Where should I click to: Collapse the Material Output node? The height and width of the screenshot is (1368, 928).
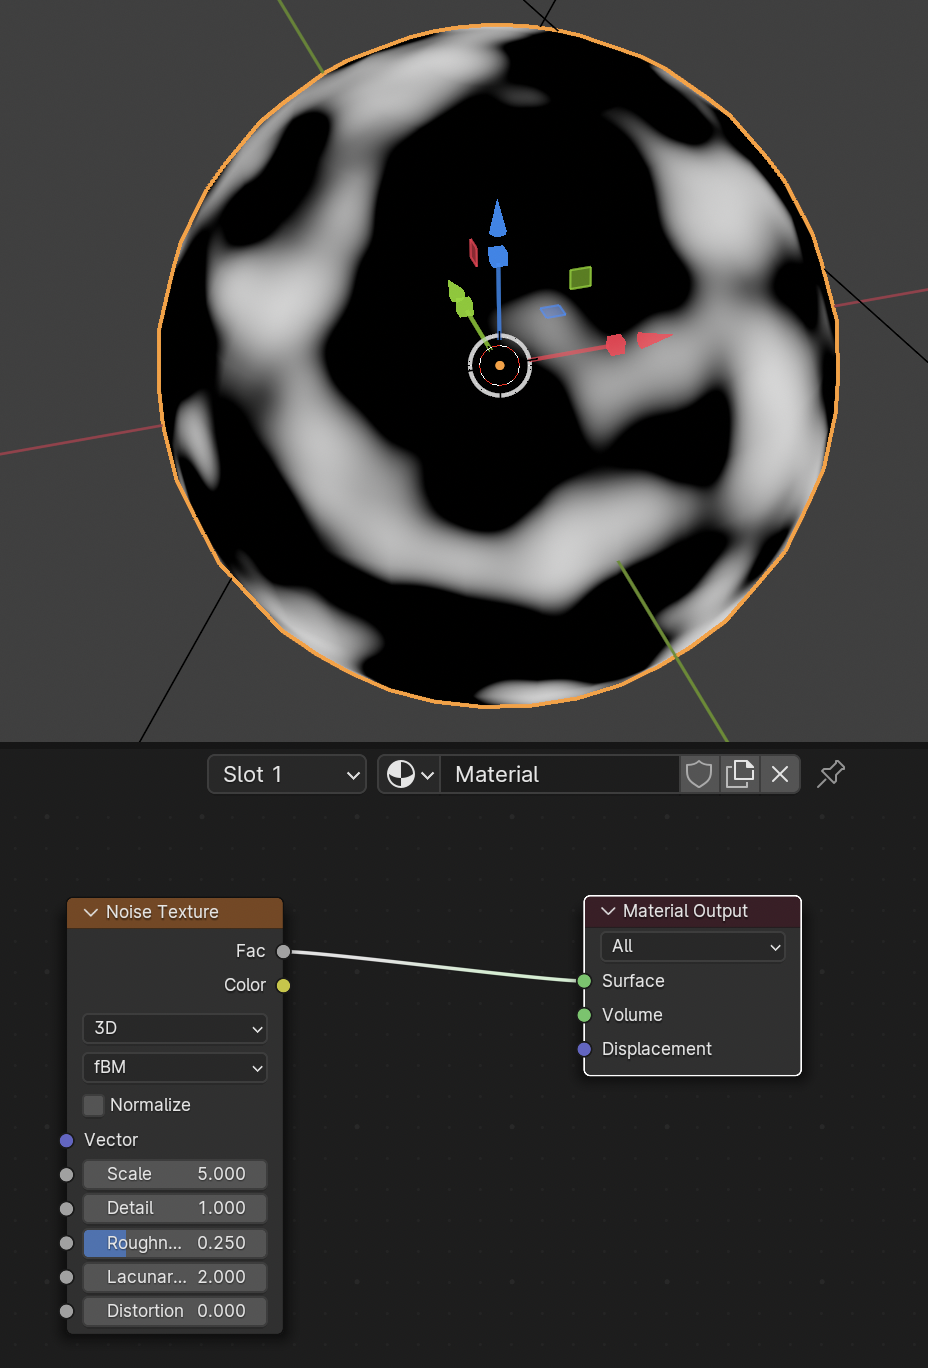click(x=608, y=911)
